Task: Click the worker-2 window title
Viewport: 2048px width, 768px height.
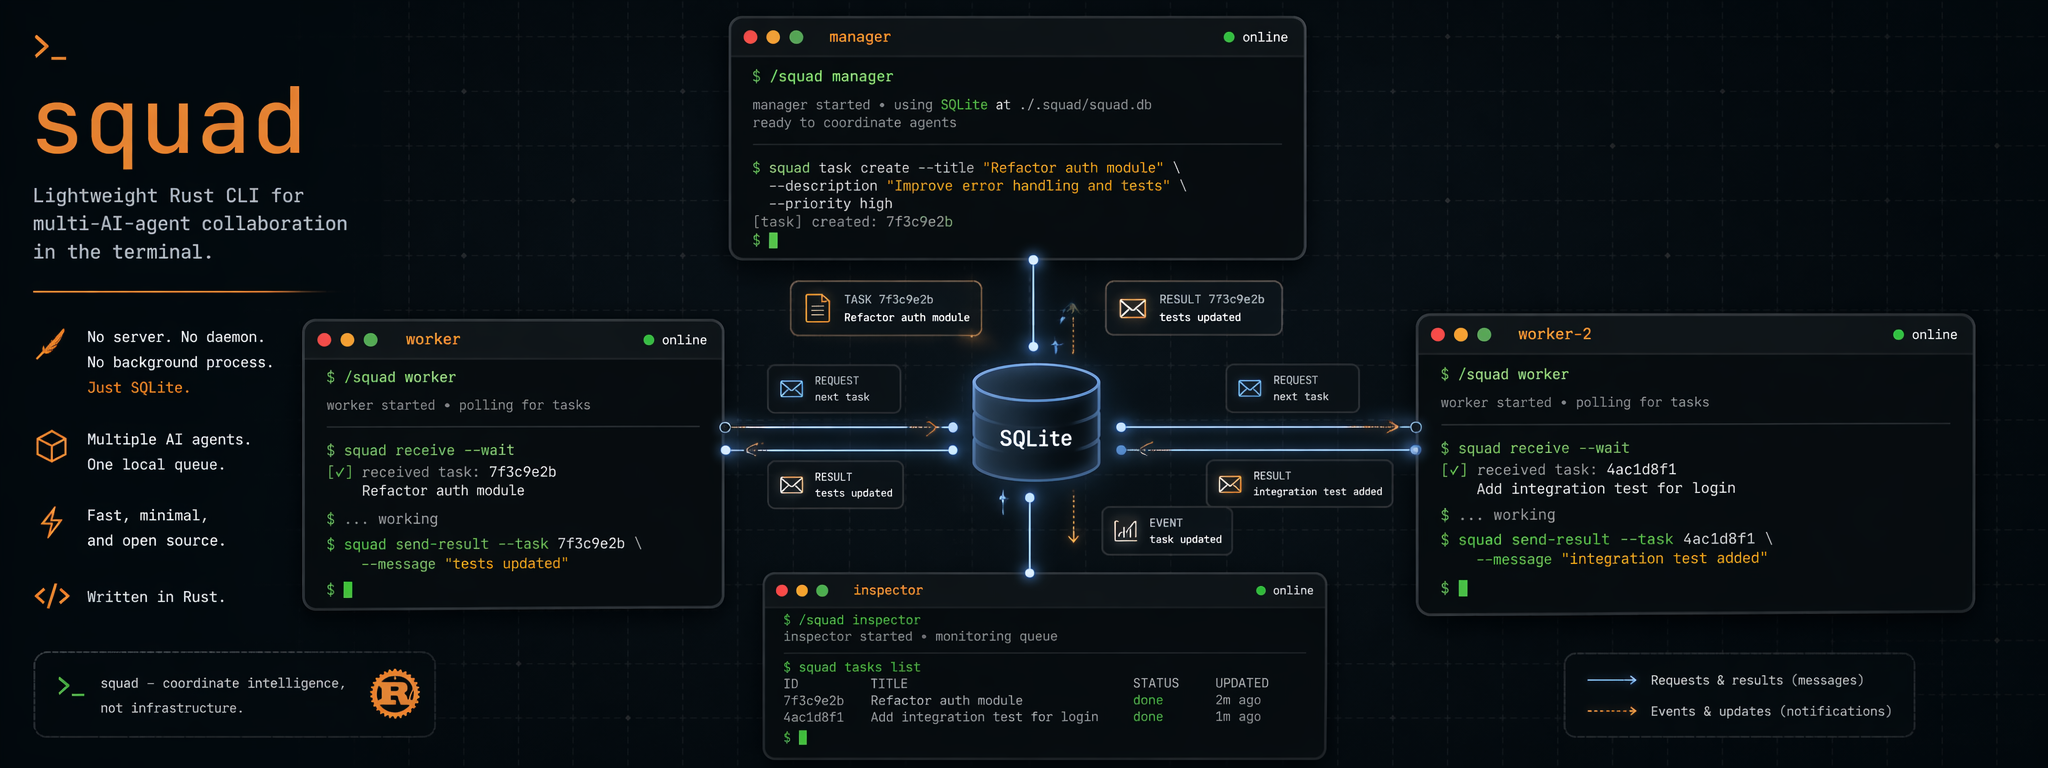Action: coord(1555,335)
